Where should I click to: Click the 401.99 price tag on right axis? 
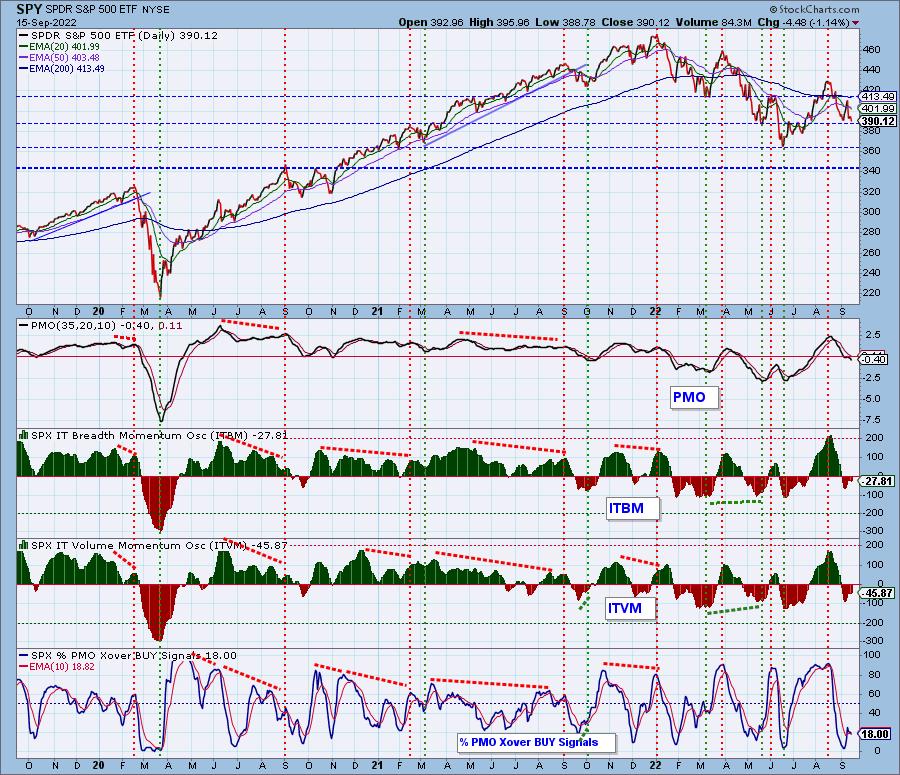(878, 108)
